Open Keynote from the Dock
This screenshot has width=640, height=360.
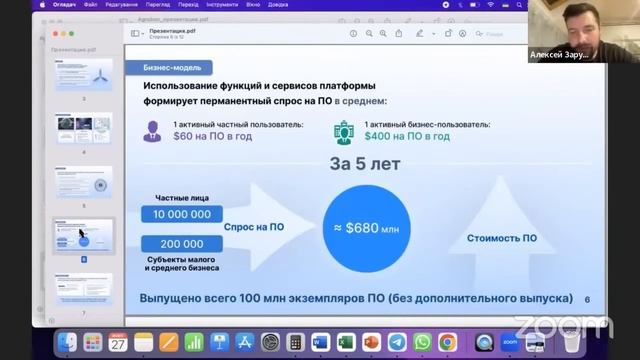tap(219, 342)
